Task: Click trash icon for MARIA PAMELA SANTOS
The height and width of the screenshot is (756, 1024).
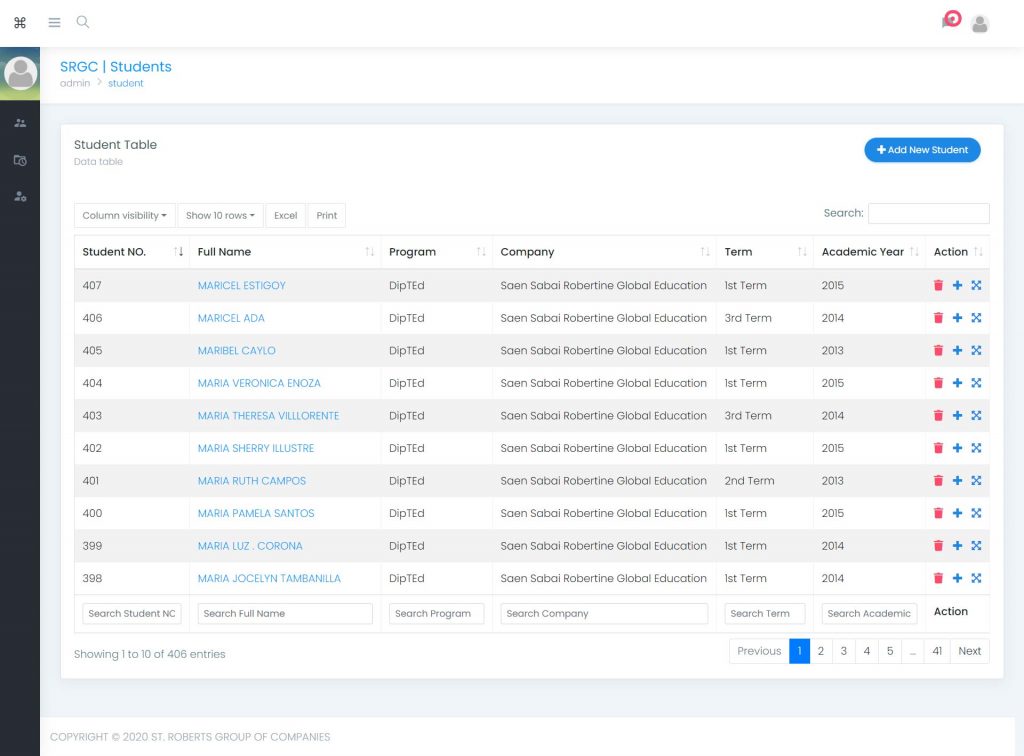Action: [938, 513]
